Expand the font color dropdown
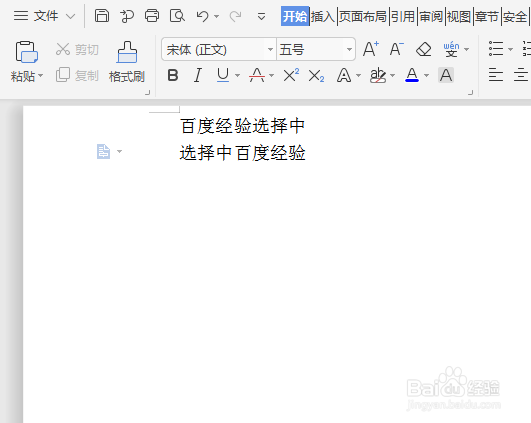 [x=426, y=76]
